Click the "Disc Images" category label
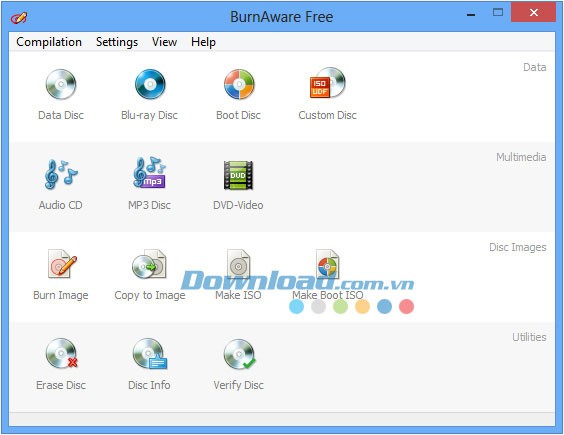 pos(518,247)
